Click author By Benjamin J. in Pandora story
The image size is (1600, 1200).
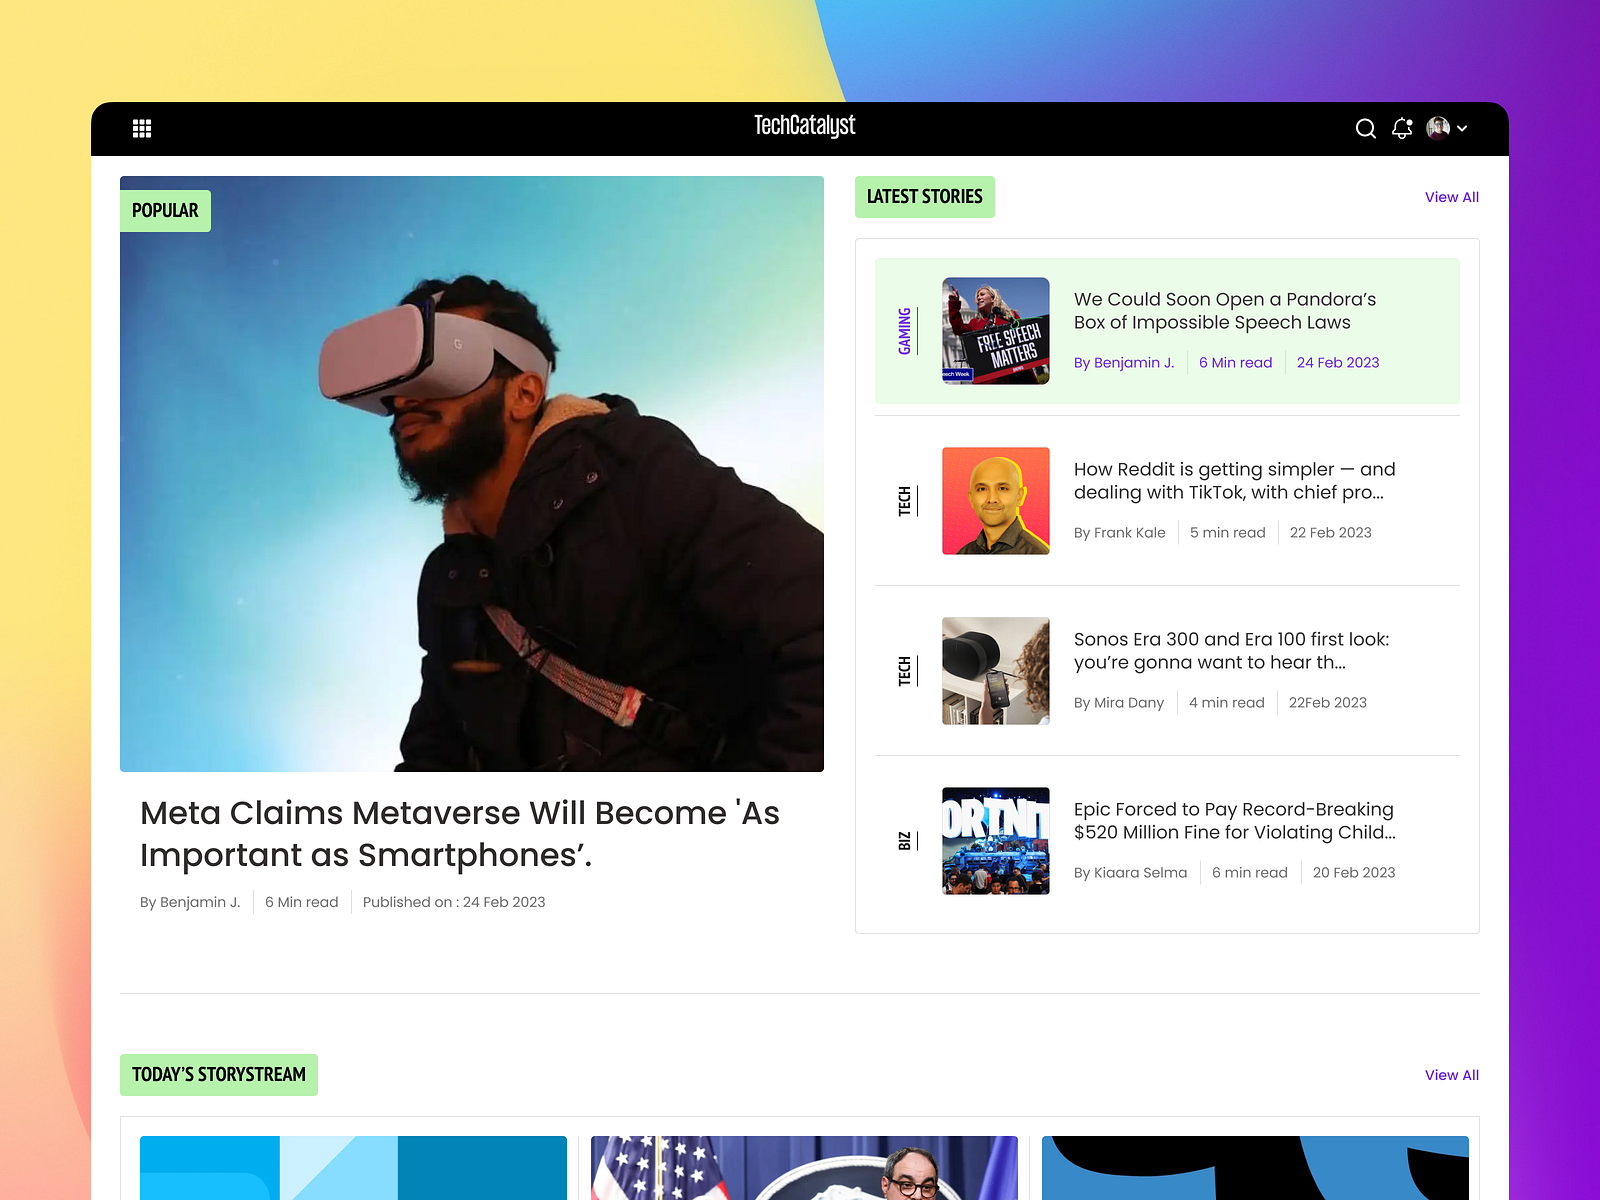coord(1124,363)
